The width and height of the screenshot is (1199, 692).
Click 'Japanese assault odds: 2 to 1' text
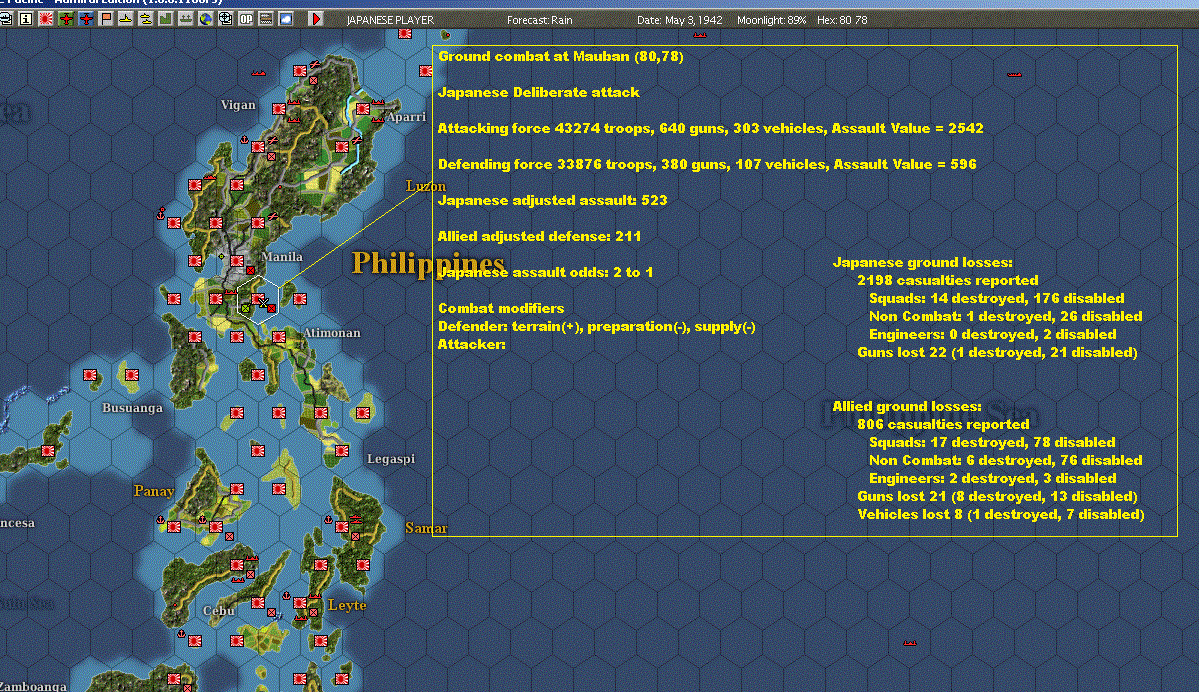[545, 272]
